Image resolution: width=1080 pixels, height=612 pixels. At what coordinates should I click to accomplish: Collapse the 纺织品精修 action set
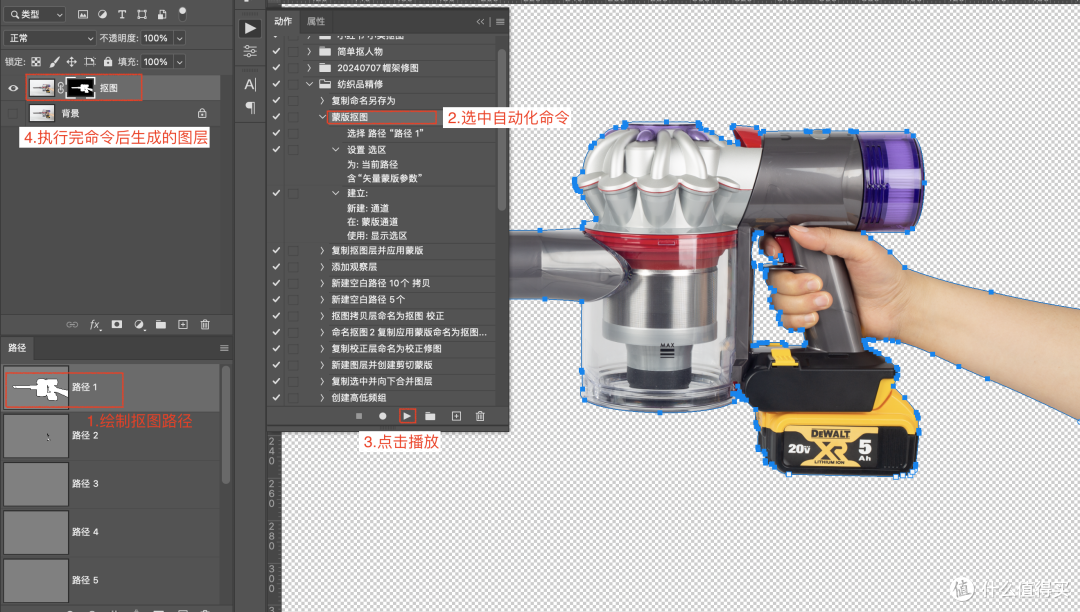(x=309, y=84)
